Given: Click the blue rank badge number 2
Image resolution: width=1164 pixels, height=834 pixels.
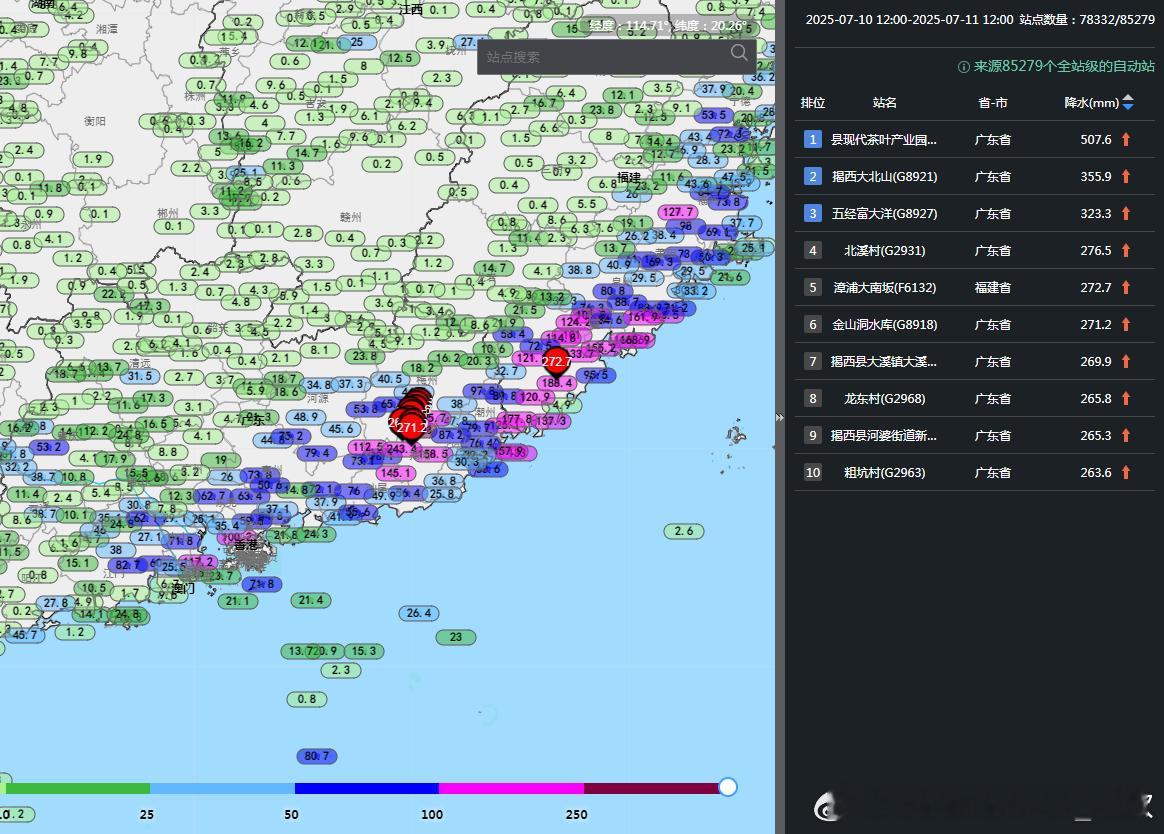Looking at the screenshot, I should (x=813, y=177).
